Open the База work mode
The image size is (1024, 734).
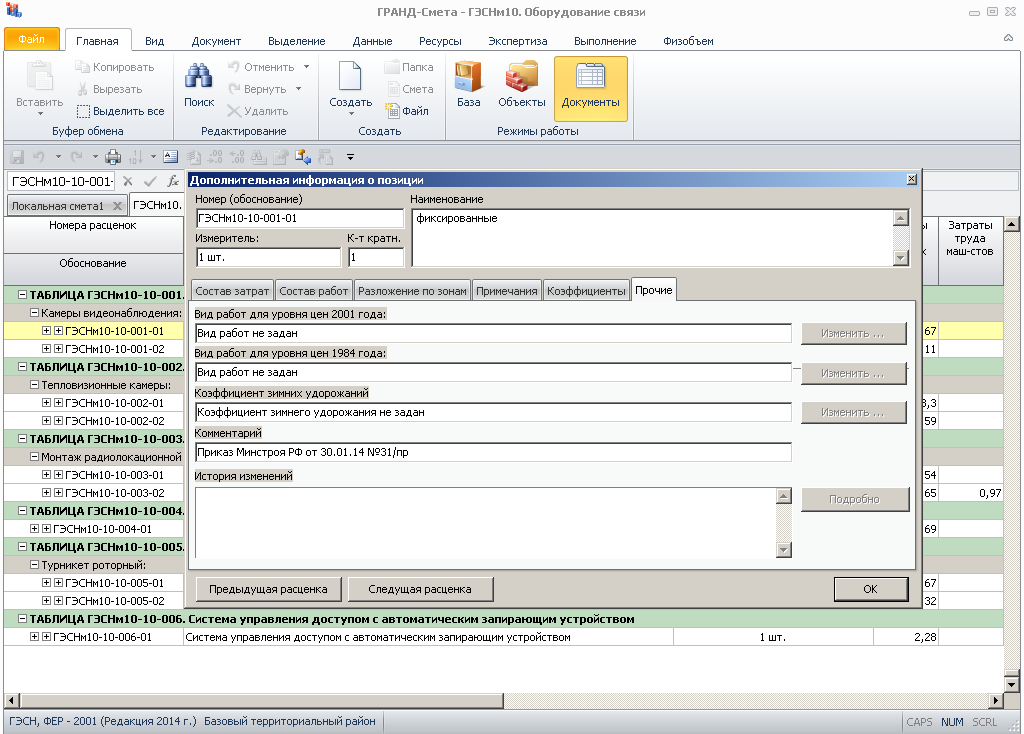click(x=468, y=85)
